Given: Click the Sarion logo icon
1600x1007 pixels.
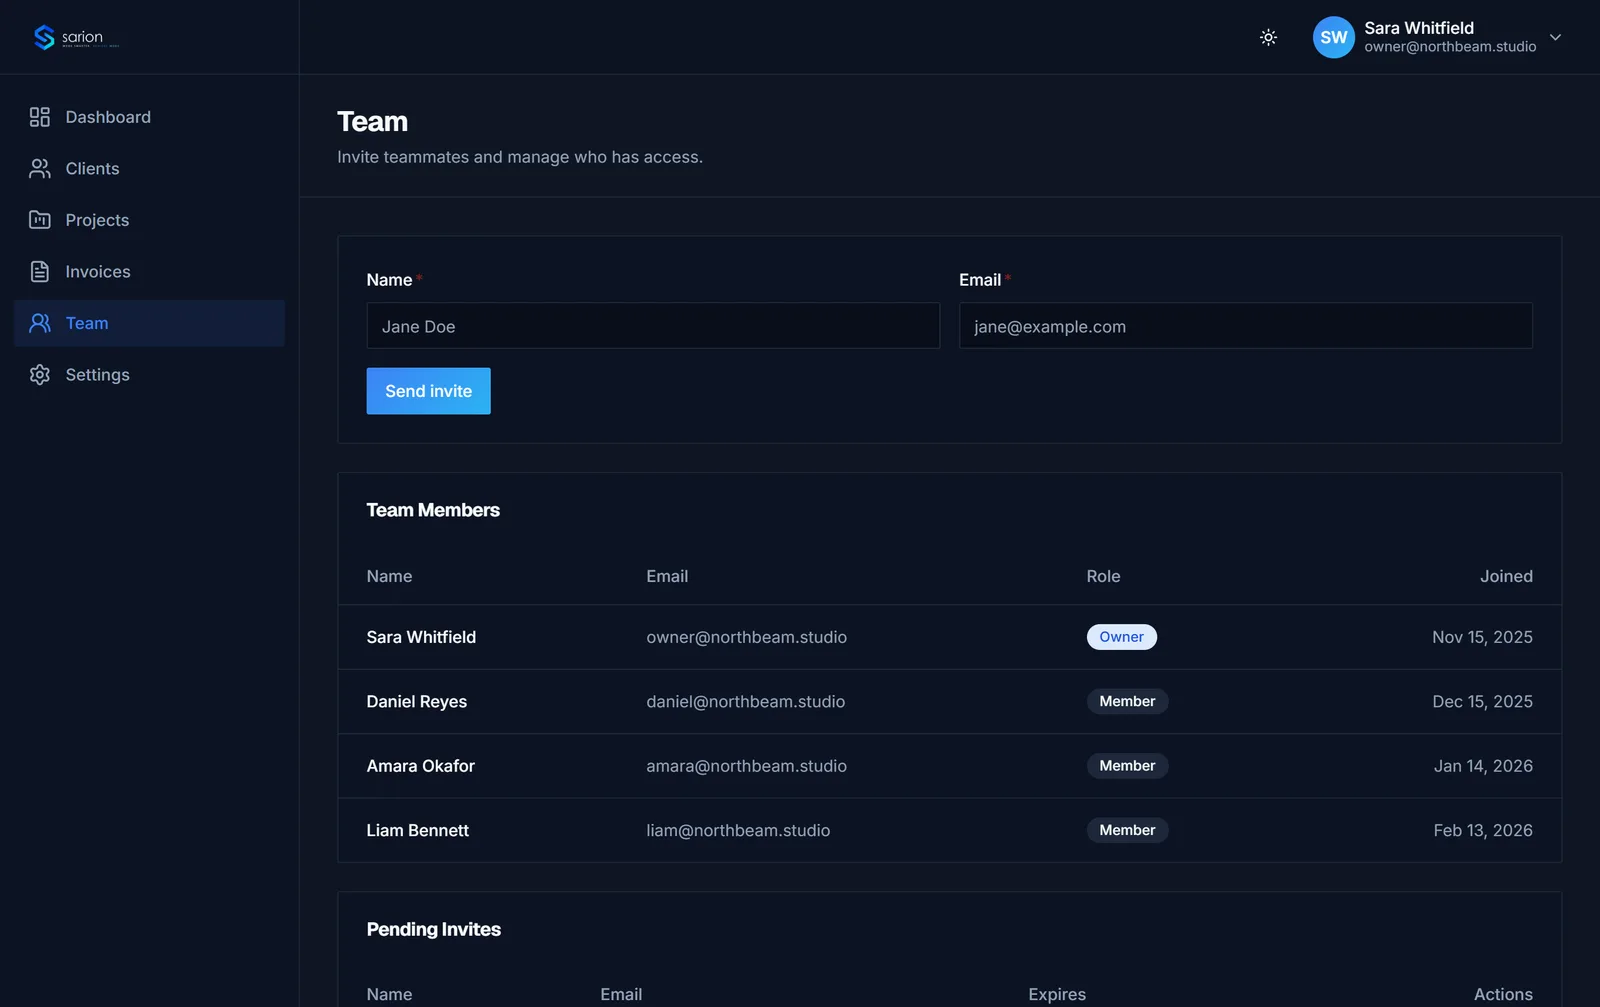Looking at the screenshot, I should (x=44, y=37).
